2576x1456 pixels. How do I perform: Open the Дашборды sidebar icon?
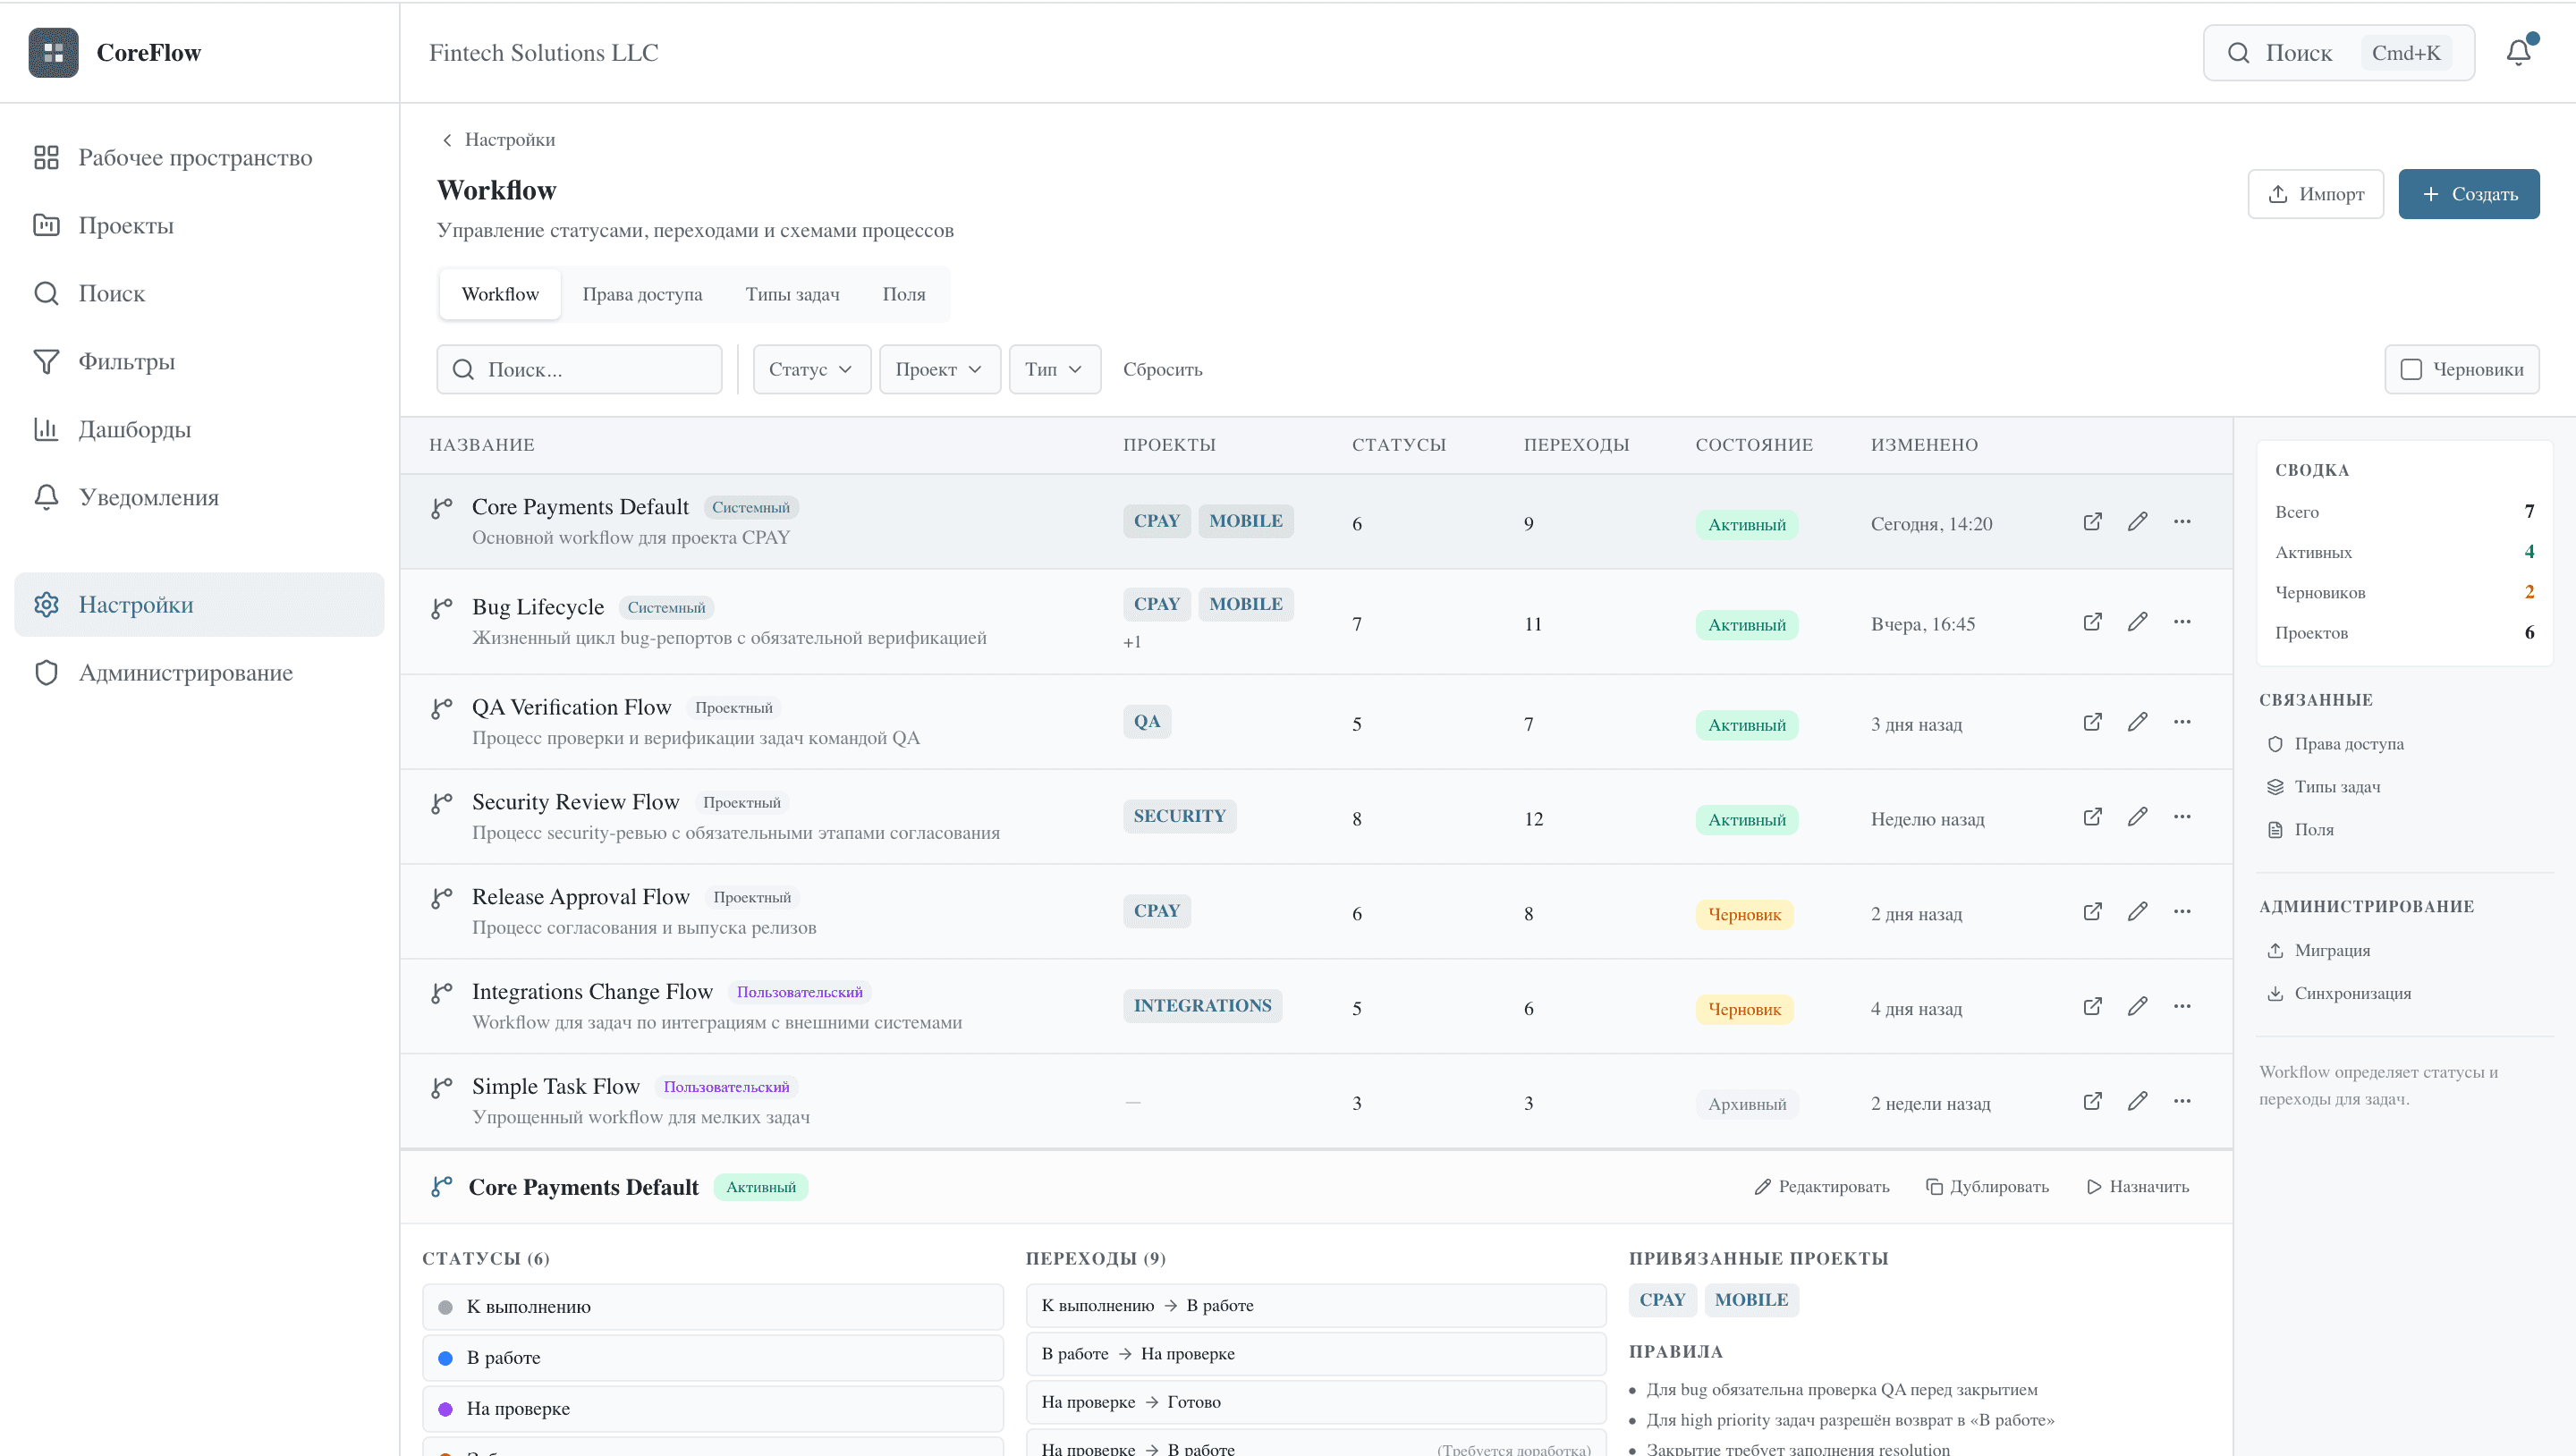pos(47,429)
